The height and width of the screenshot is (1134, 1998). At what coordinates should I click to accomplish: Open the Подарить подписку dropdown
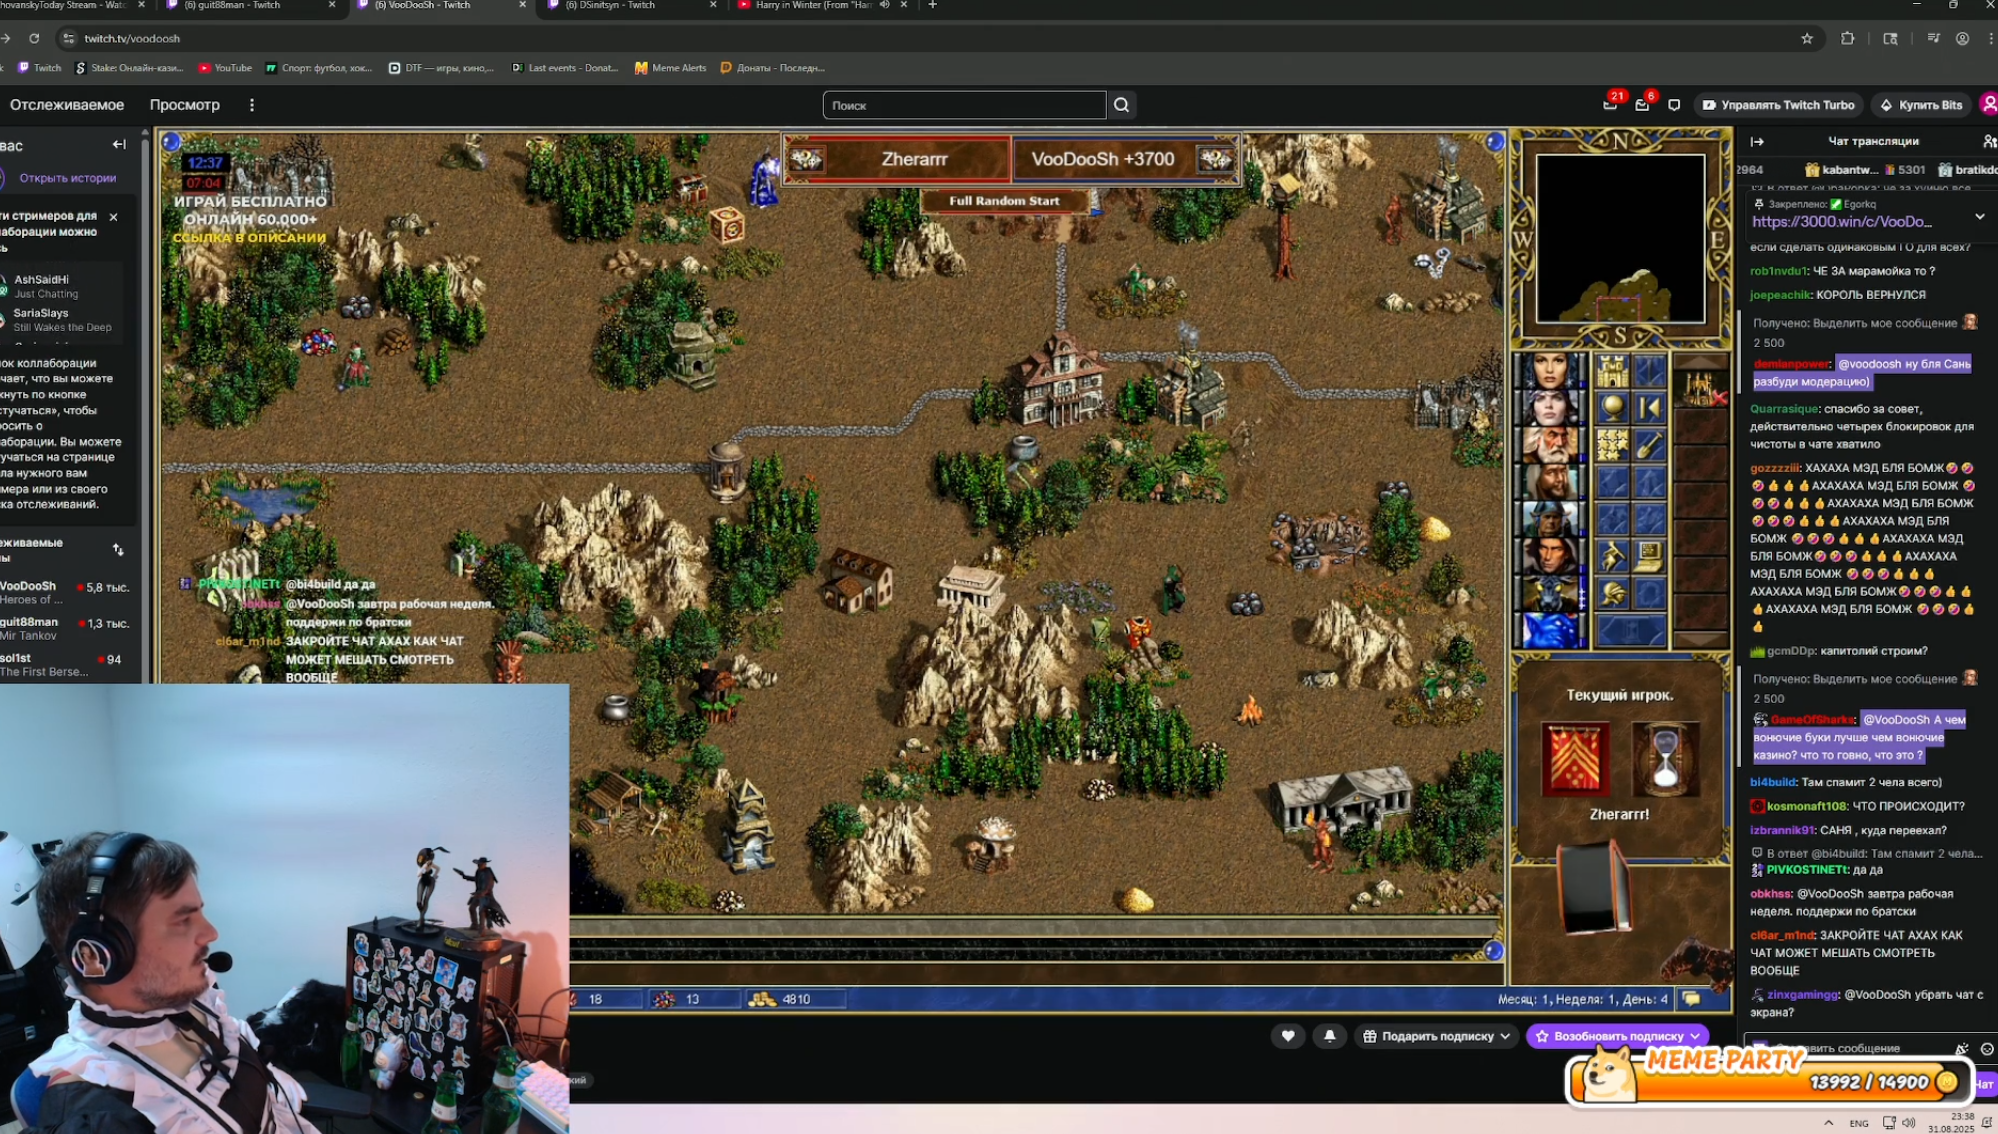1436,1036
